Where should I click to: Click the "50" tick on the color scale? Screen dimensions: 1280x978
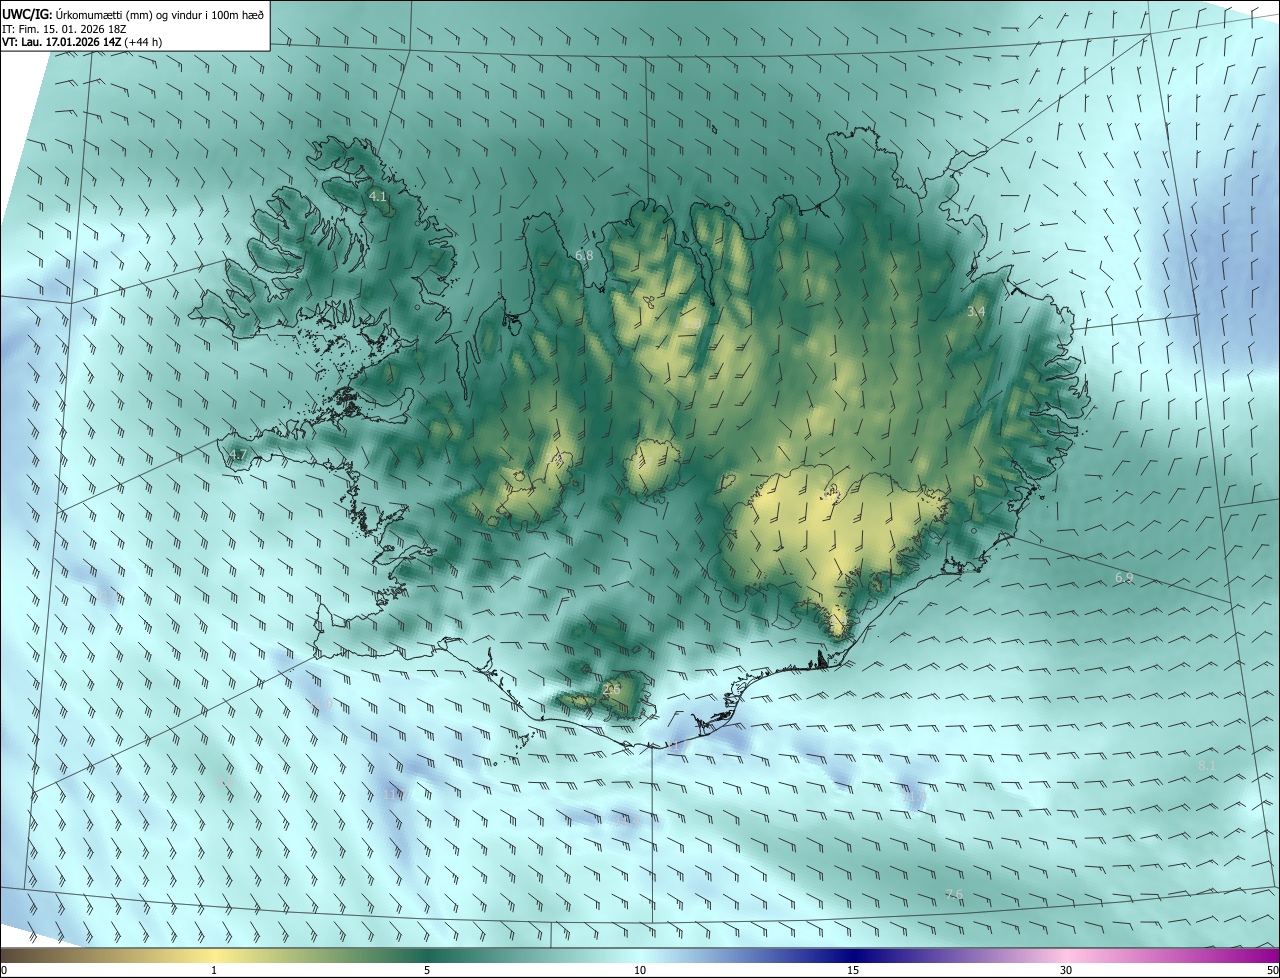[x=1272, y=971]
